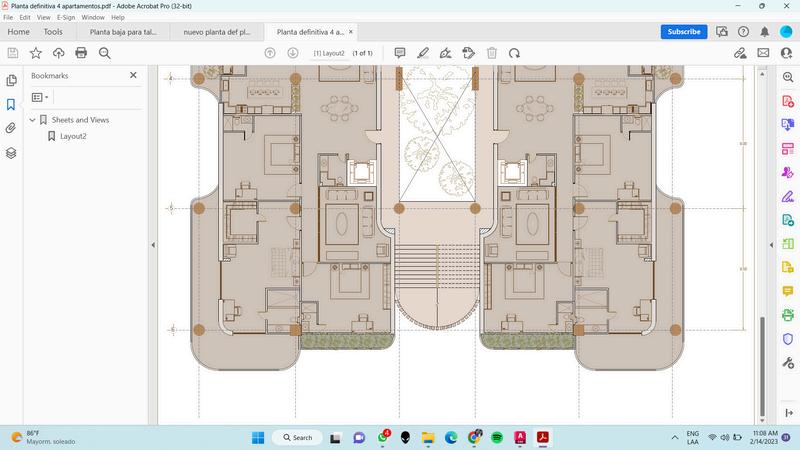Select the Layout2 bookmark
The height and width of the screenshot is (450, 800).
coord(73,136)
